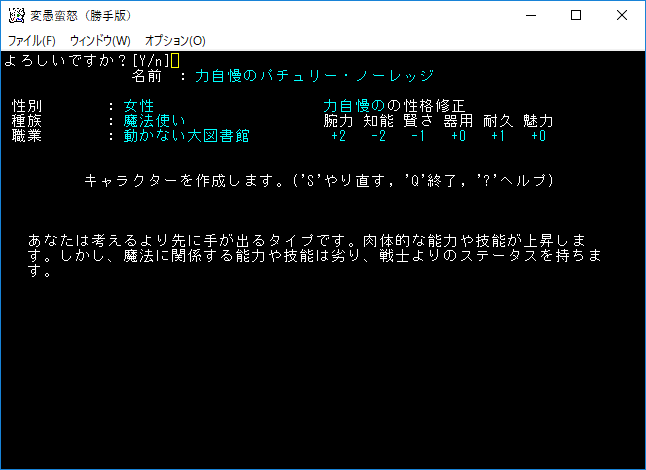Click the 魅力 stat header

click(x=538, y=121)
